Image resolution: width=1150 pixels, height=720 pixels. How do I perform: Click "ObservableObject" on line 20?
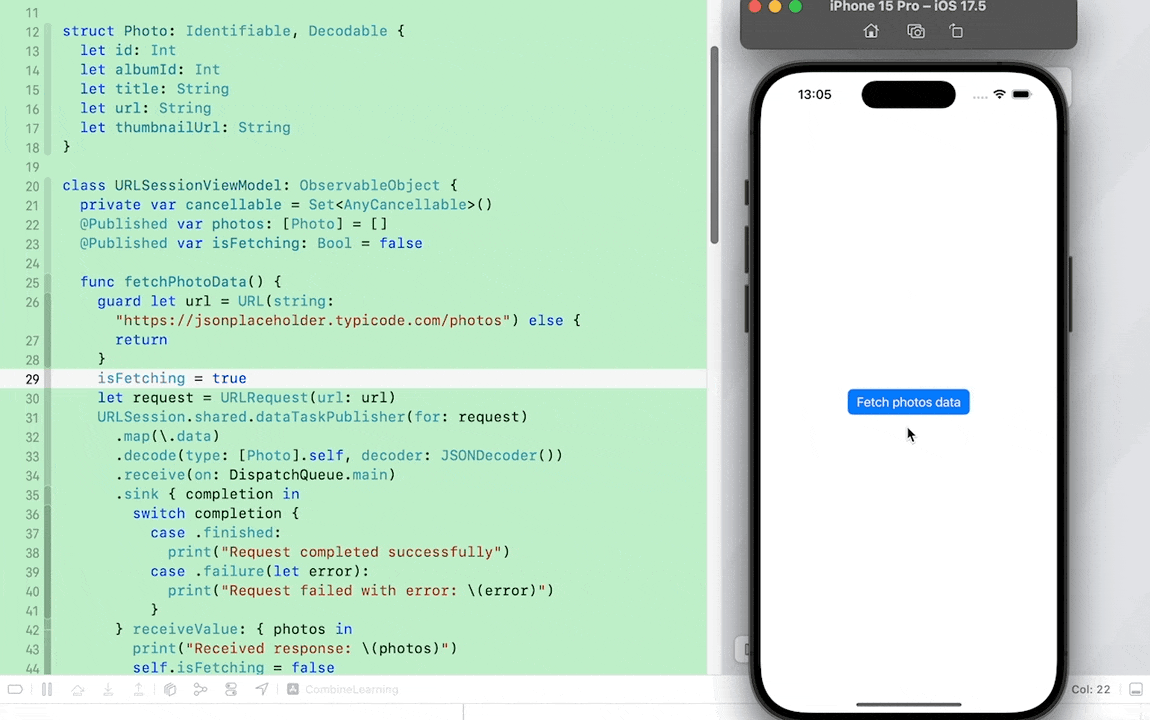click(x=370, y=185)
